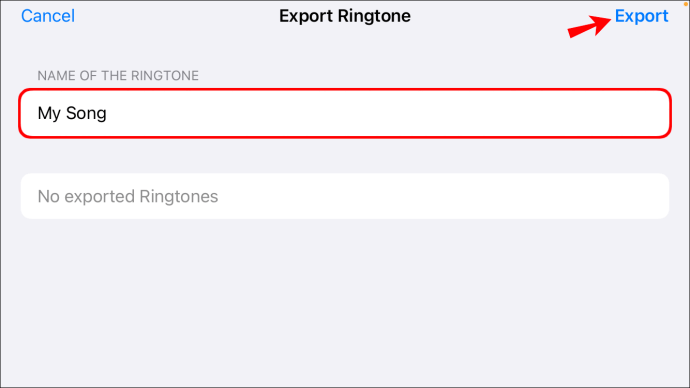This screenshot has height=388, width=690.
Task: Tap the empty exported ringtones list
Action: point(345,196)
